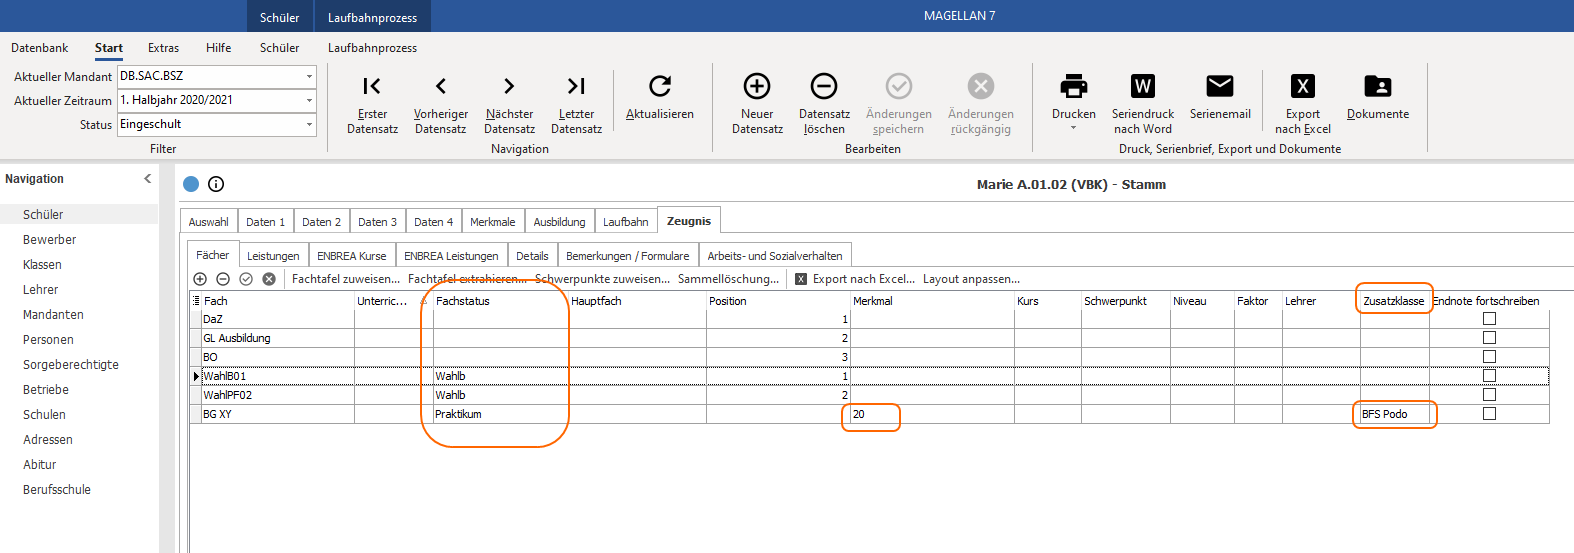Screen dimensions: 1574x553
Task: Undo changes (Änderungen rückgängig)
Action: click(981, 103)
